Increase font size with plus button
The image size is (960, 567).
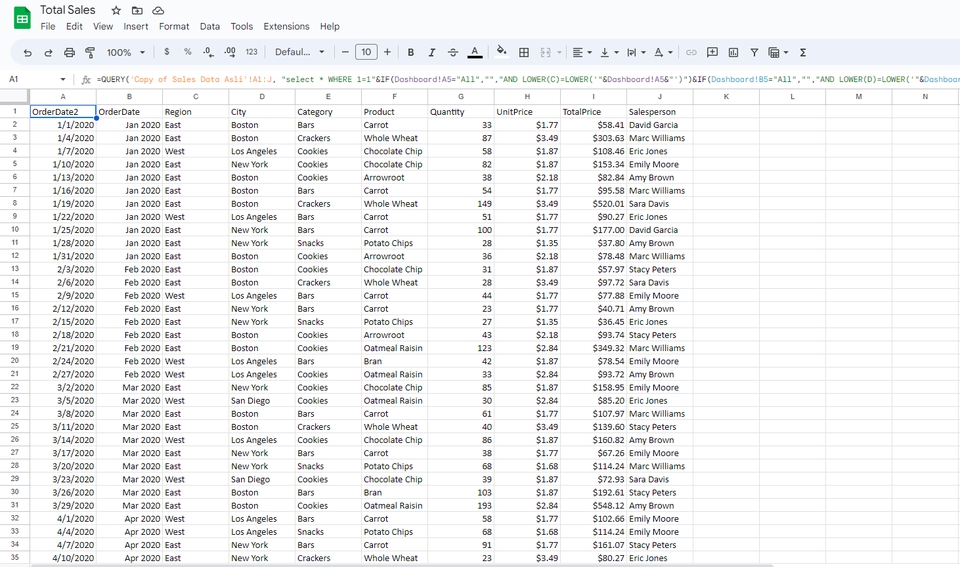[387, 53]
